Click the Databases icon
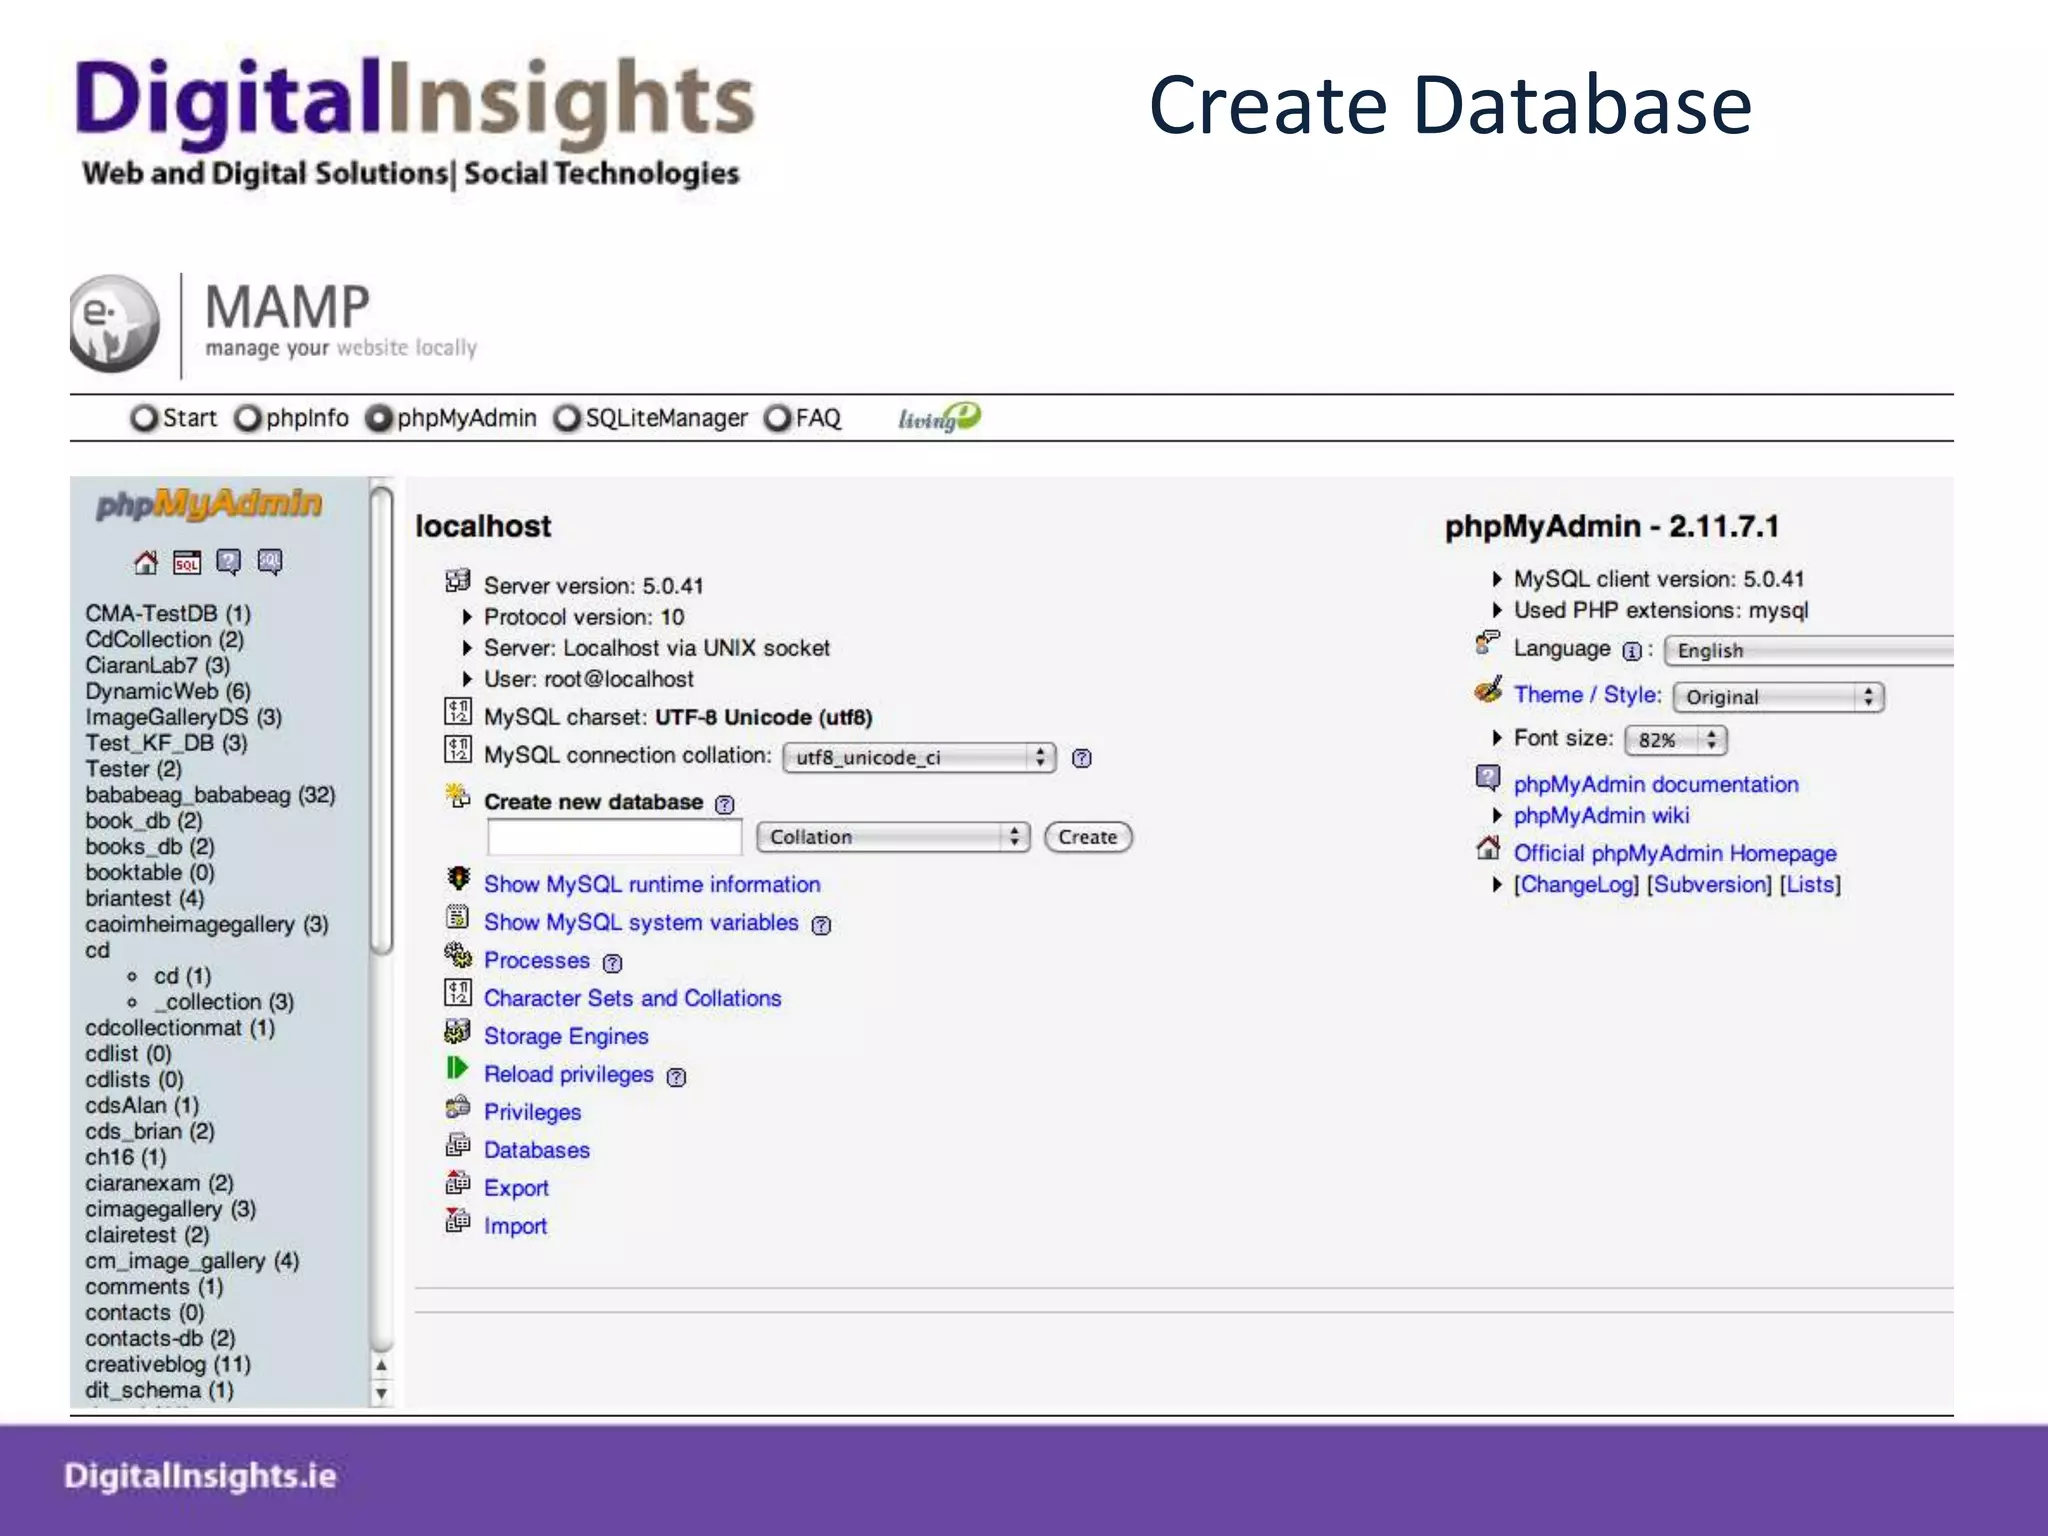This screenshot has height=1536, width=2048. tap(458, 1145)
